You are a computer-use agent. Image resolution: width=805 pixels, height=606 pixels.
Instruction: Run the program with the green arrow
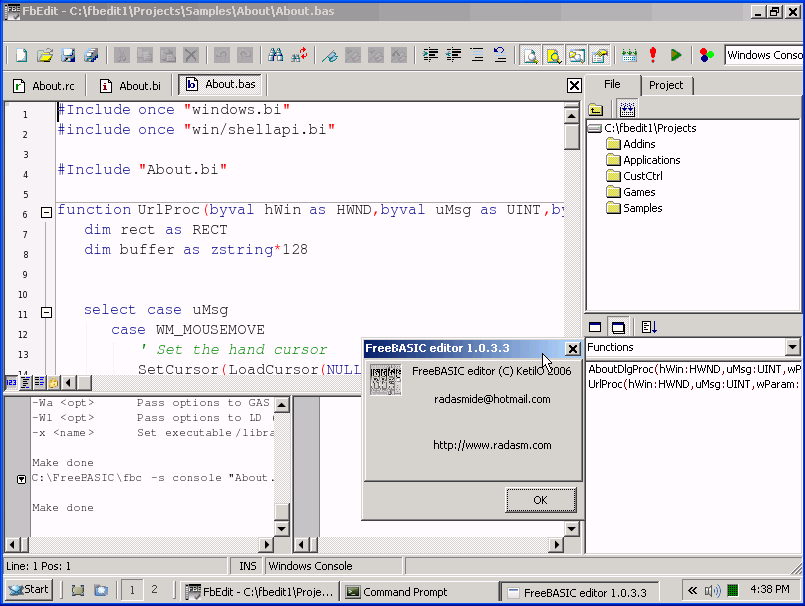tap(676, 55)
